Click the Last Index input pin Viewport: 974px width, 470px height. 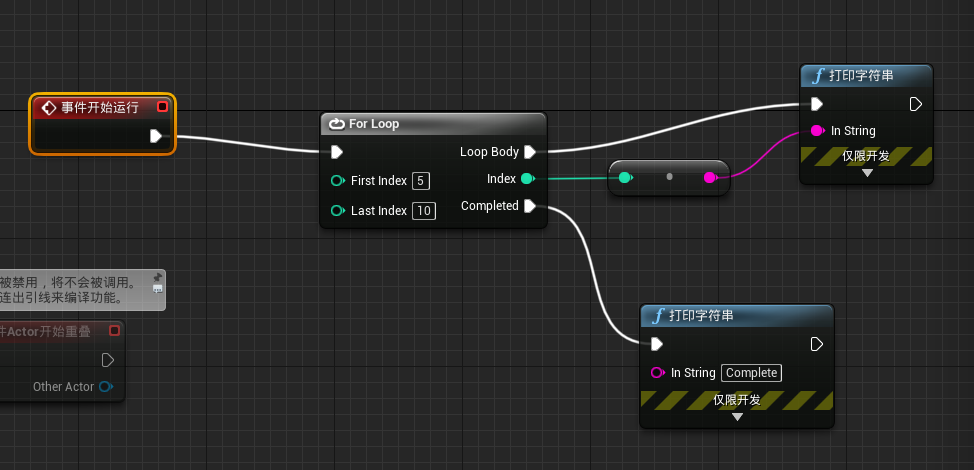click(x=337, y=210)
